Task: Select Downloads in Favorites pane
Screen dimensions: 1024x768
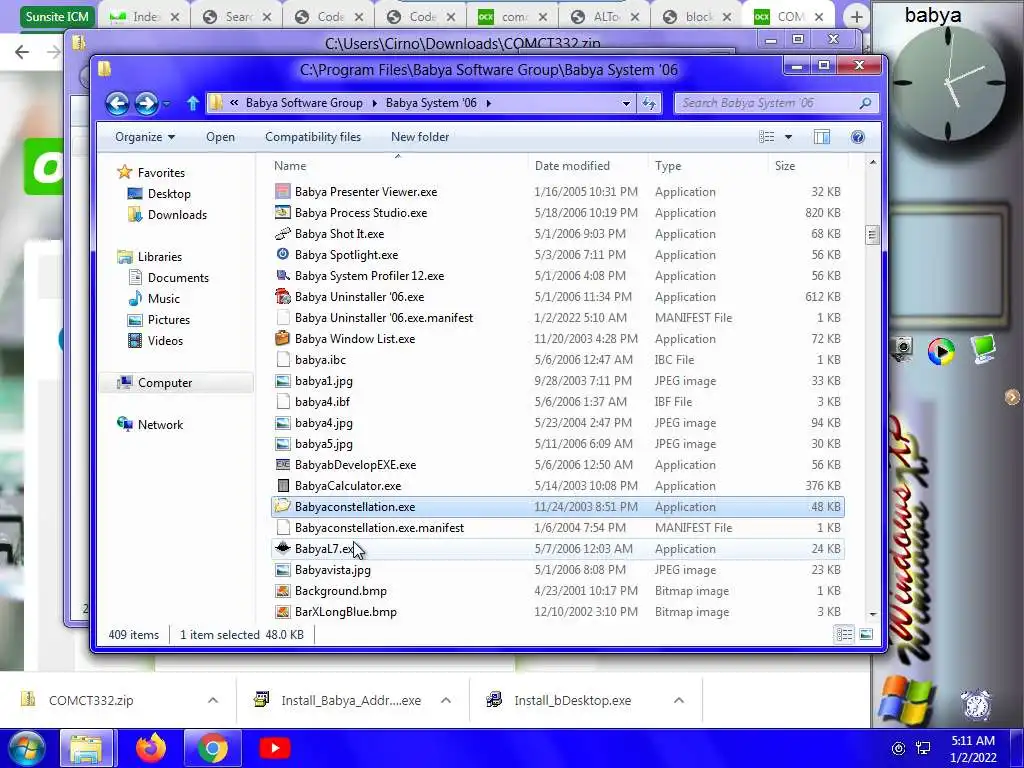Action: 177,214
